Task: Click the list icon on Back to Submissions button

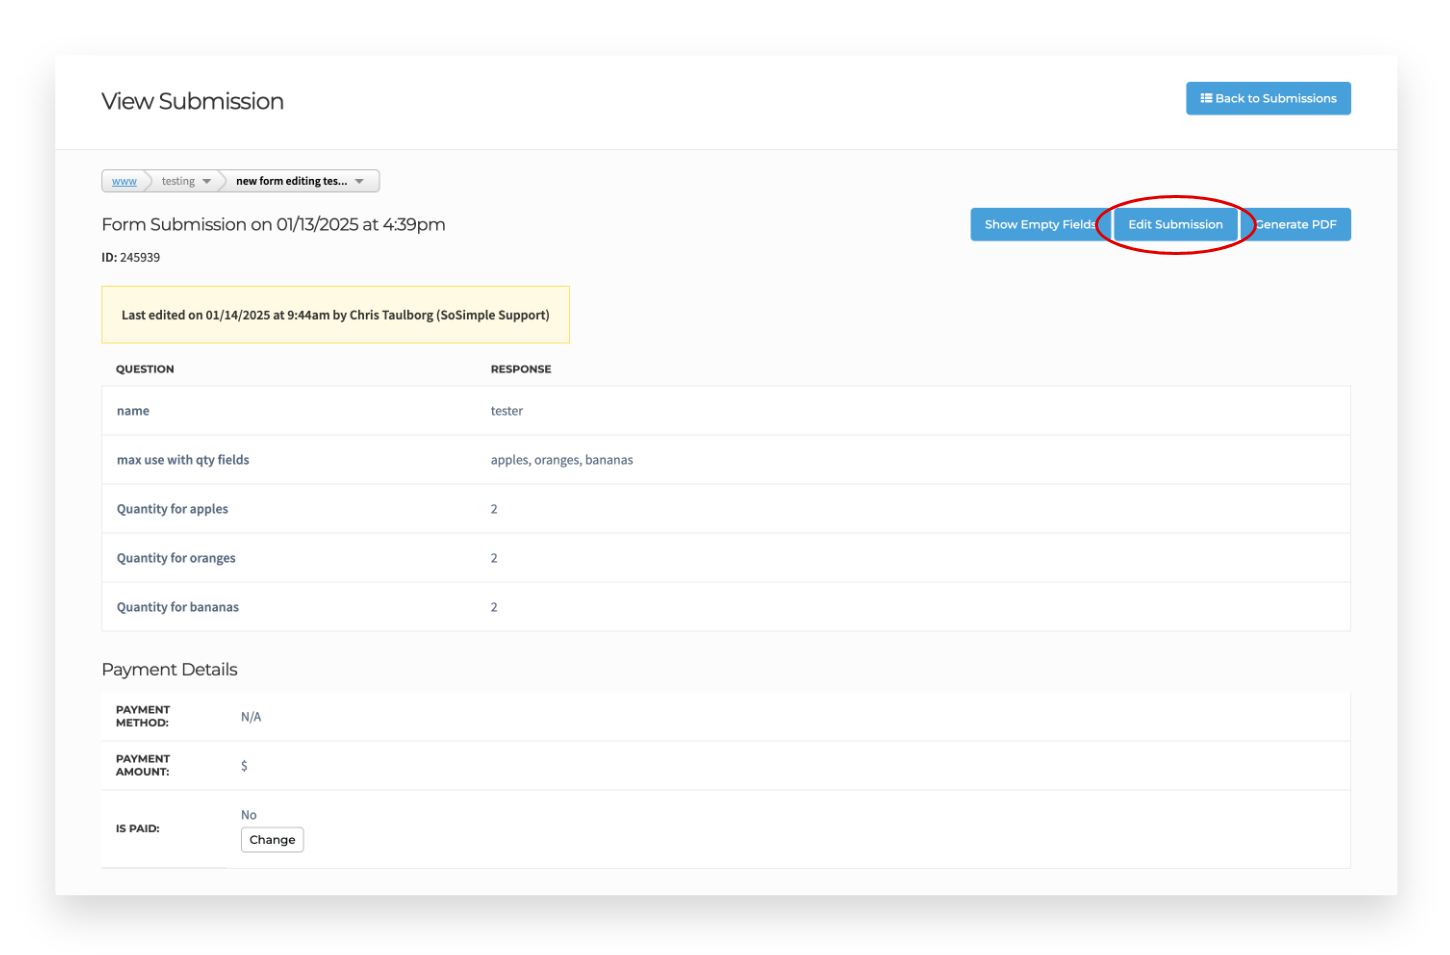Action: click(1206, 98)
